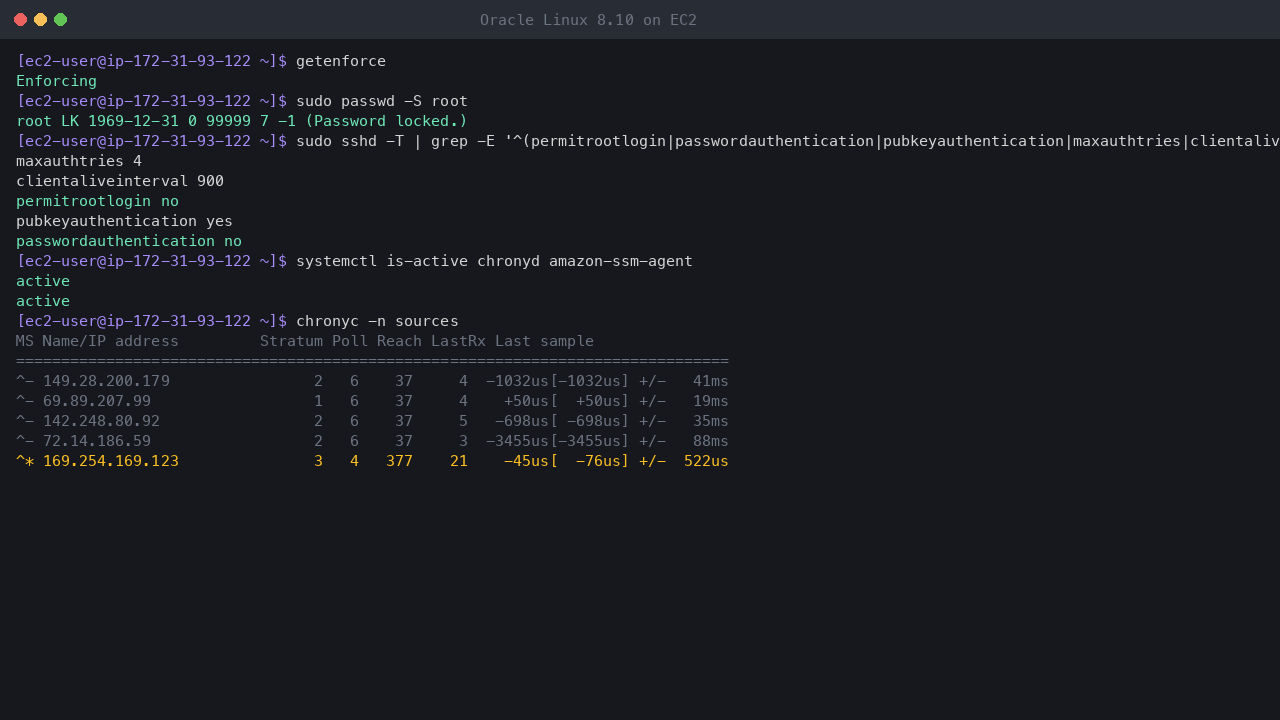This screenshot has height=720, width=1280.
Task: Click the 'clientaliveinterval 900' line
Action: [x=120, y=181]
